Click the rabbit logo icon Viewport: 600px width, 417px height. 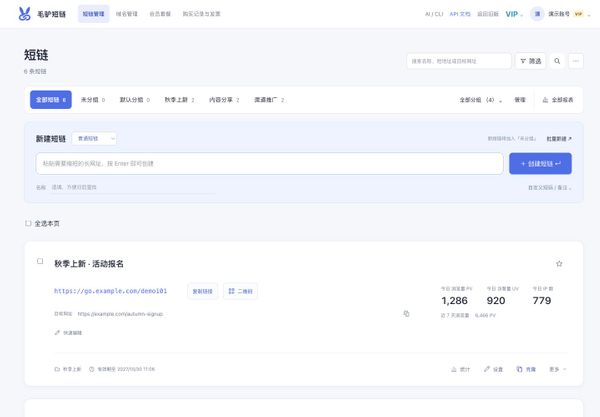click(x=24, y=14)
